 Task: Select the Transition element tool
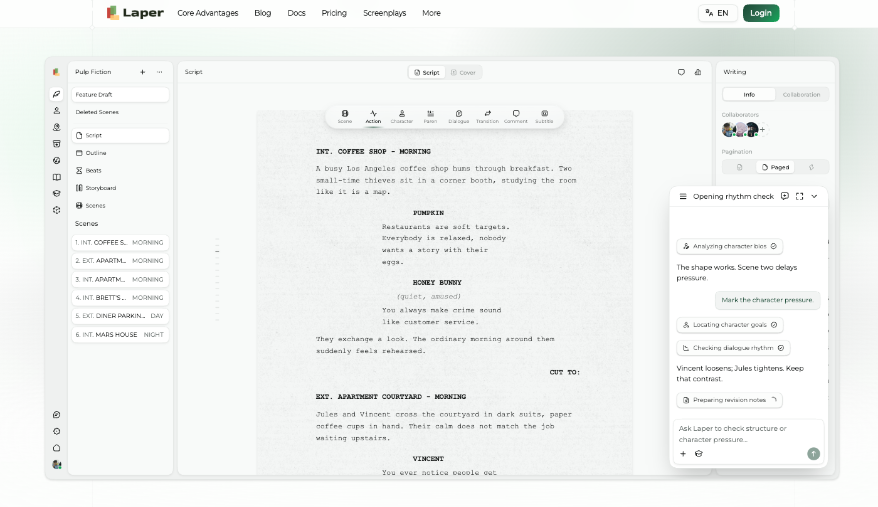pos(487,117)
